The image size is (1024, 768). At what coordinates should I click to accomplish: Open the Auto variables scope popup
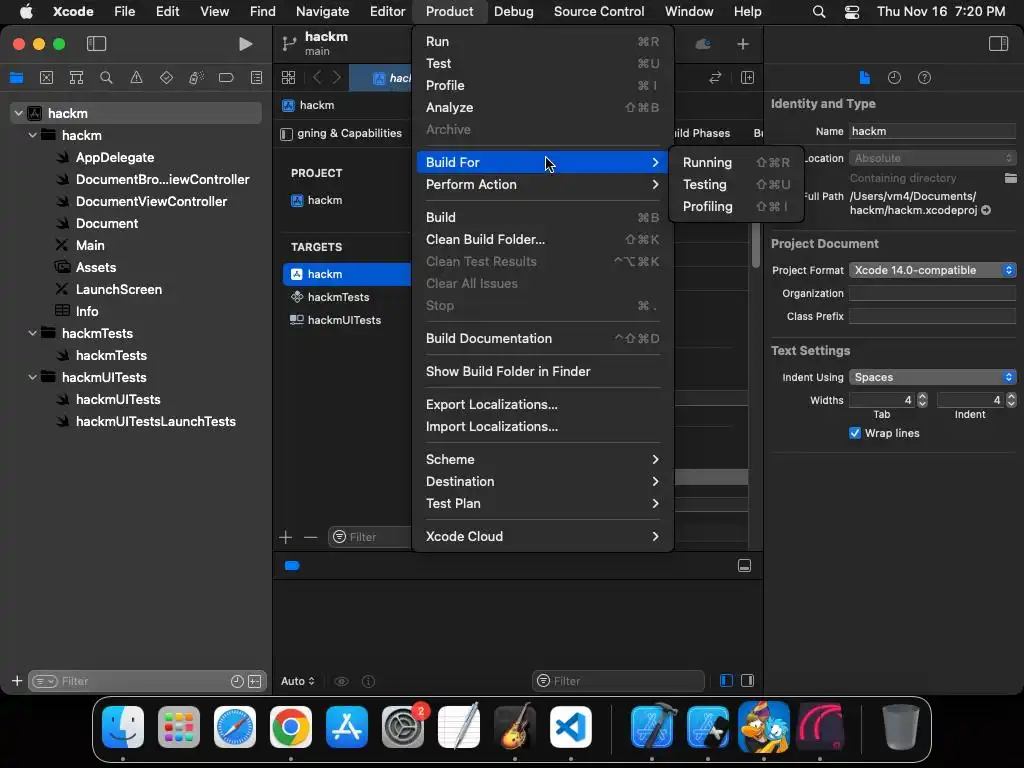pyautogui.click(x=298, y=681)
